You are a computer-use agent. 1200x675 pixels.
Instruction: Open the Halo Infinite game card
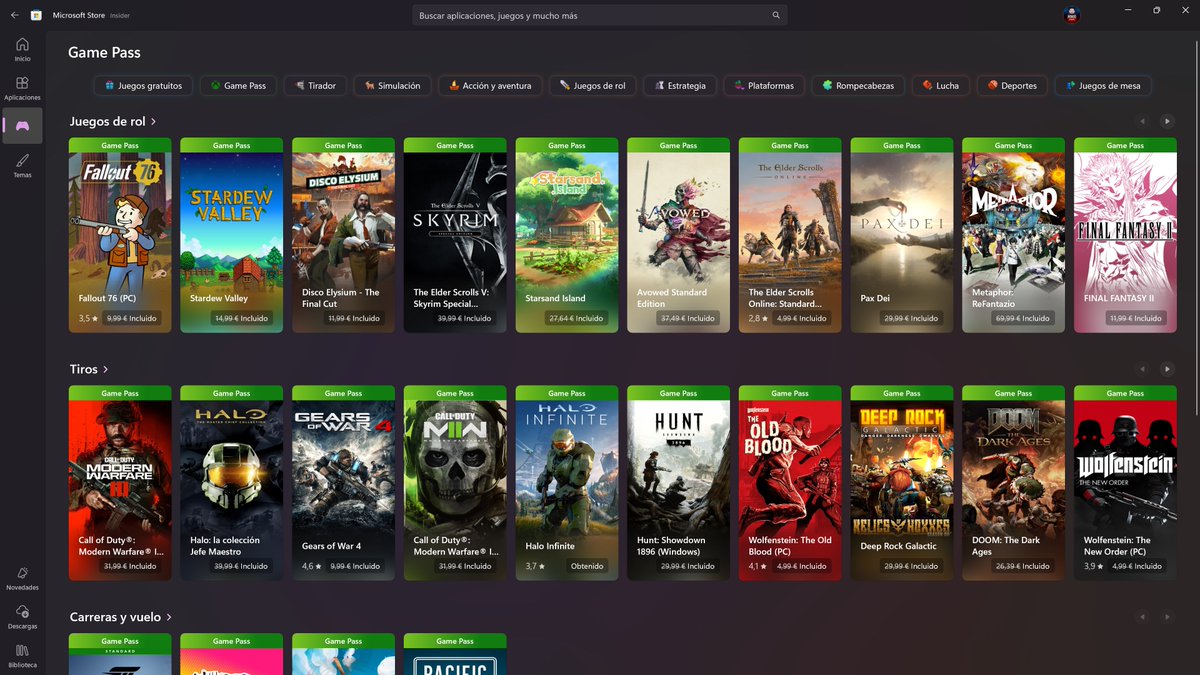(x=567, y=484)
